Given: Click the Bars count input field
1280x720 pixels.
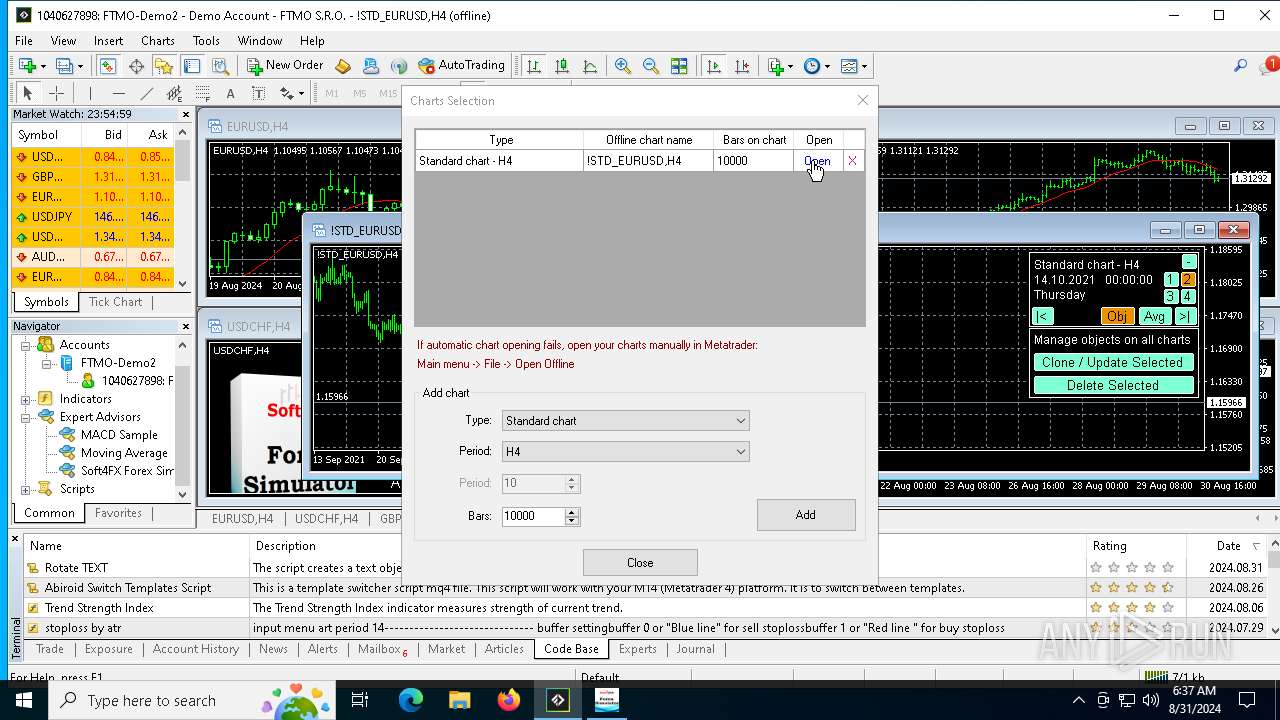Looking at the screenshot, I should (533, 516).
